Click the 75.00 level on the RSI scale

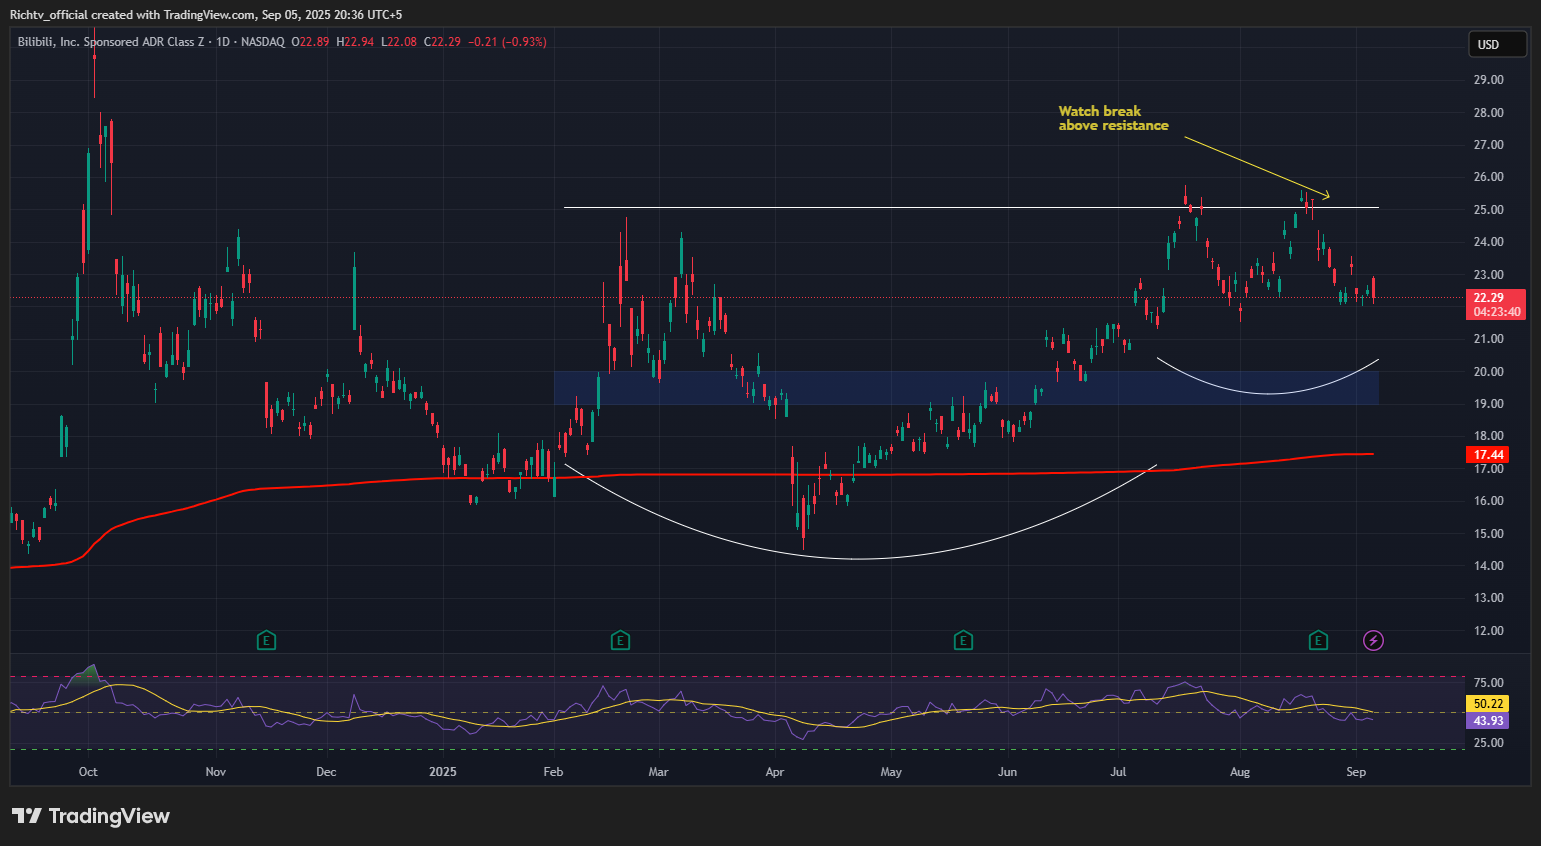1488,683
